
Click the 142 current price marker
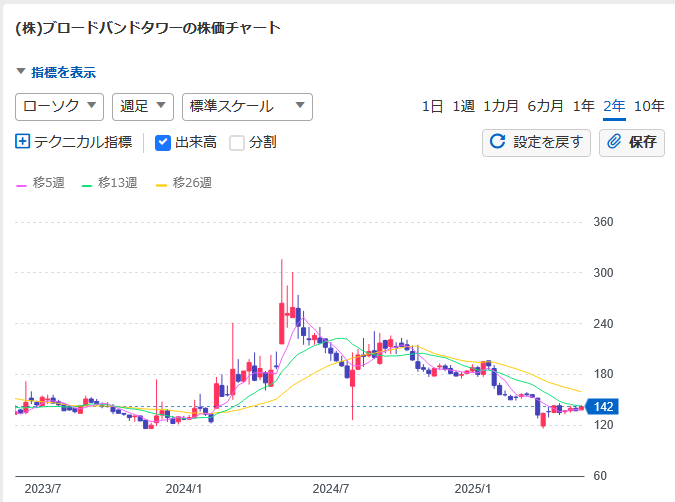pos(603,406)
